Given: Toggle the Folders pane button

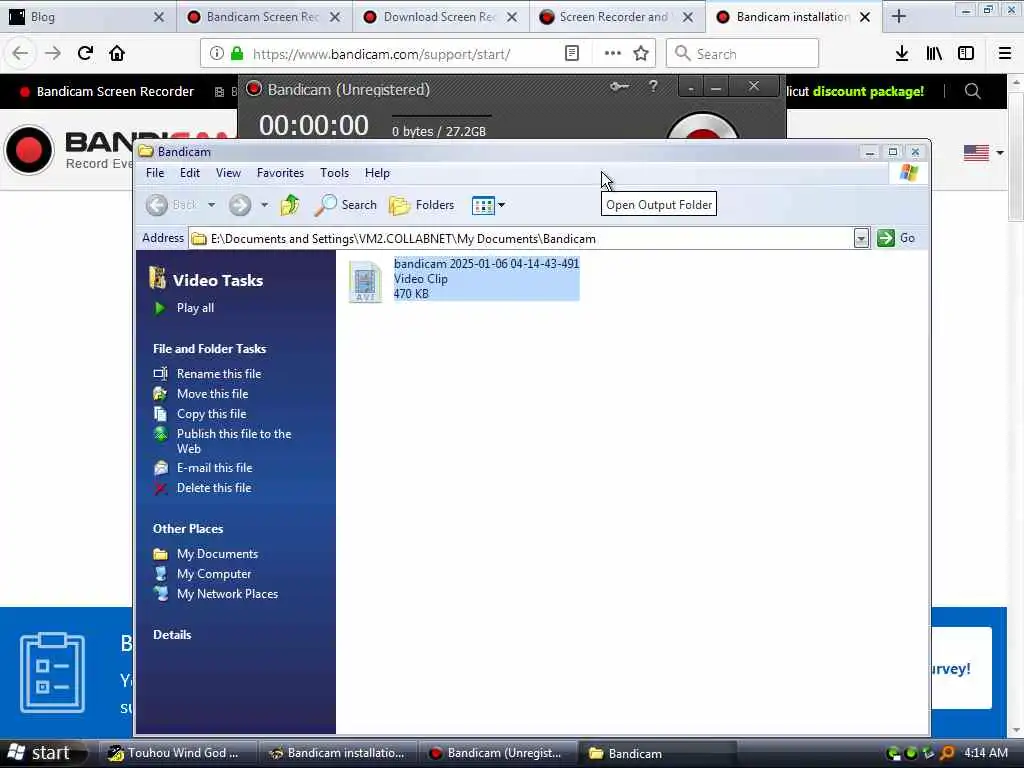Looking at the screenshot, I should pos(421,205).
